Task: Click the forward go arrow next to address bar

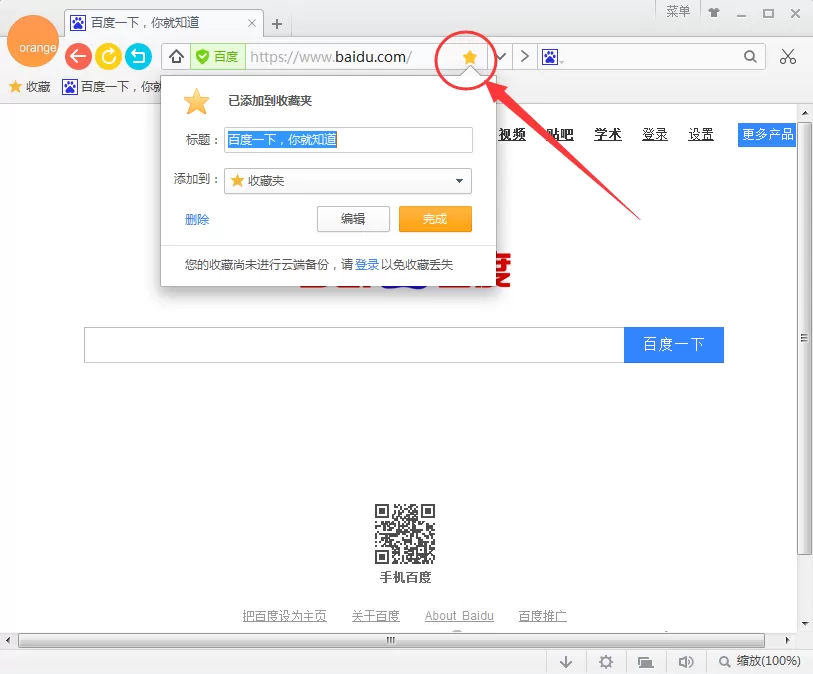Action: coord(525,56)
